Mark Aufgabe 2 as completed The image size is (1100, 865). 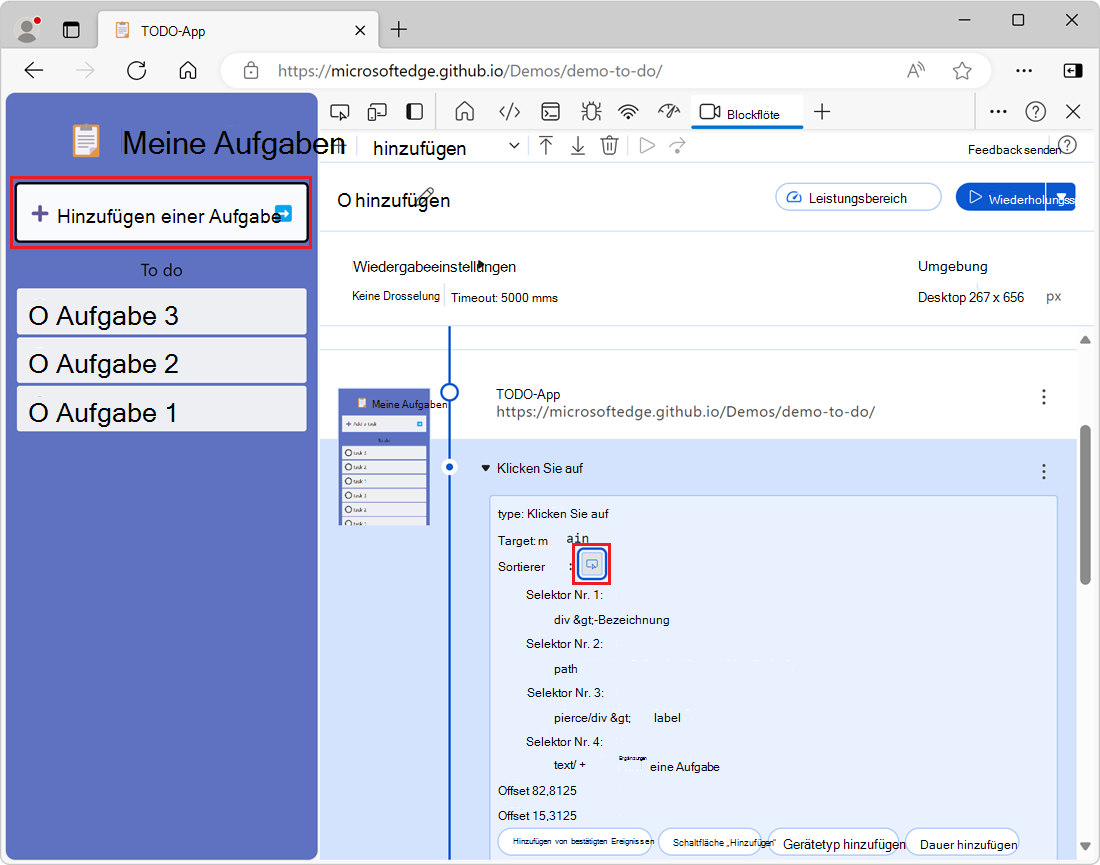tap(39, 364)
